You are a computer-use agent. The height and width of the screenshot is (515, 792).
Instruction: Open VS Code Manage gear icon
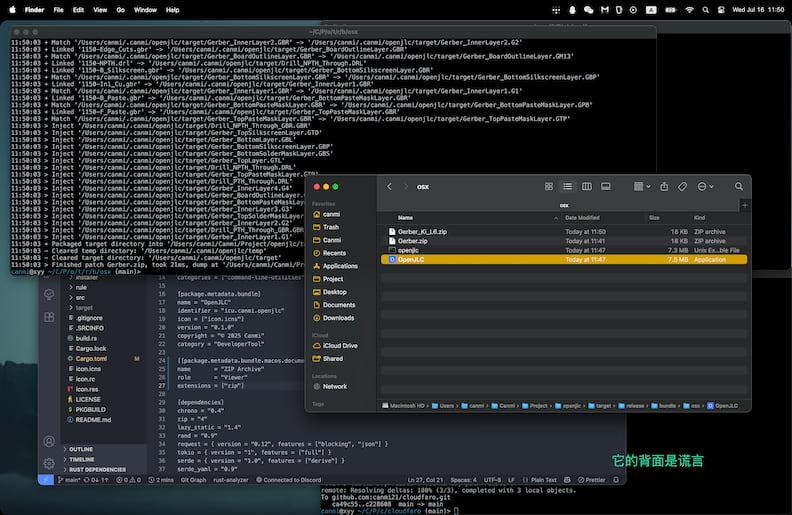click(x=49, y=463)
